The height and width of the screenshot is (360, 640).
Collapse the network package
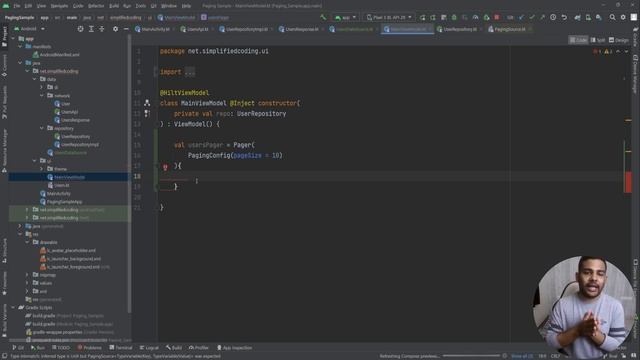click(42, 96)
